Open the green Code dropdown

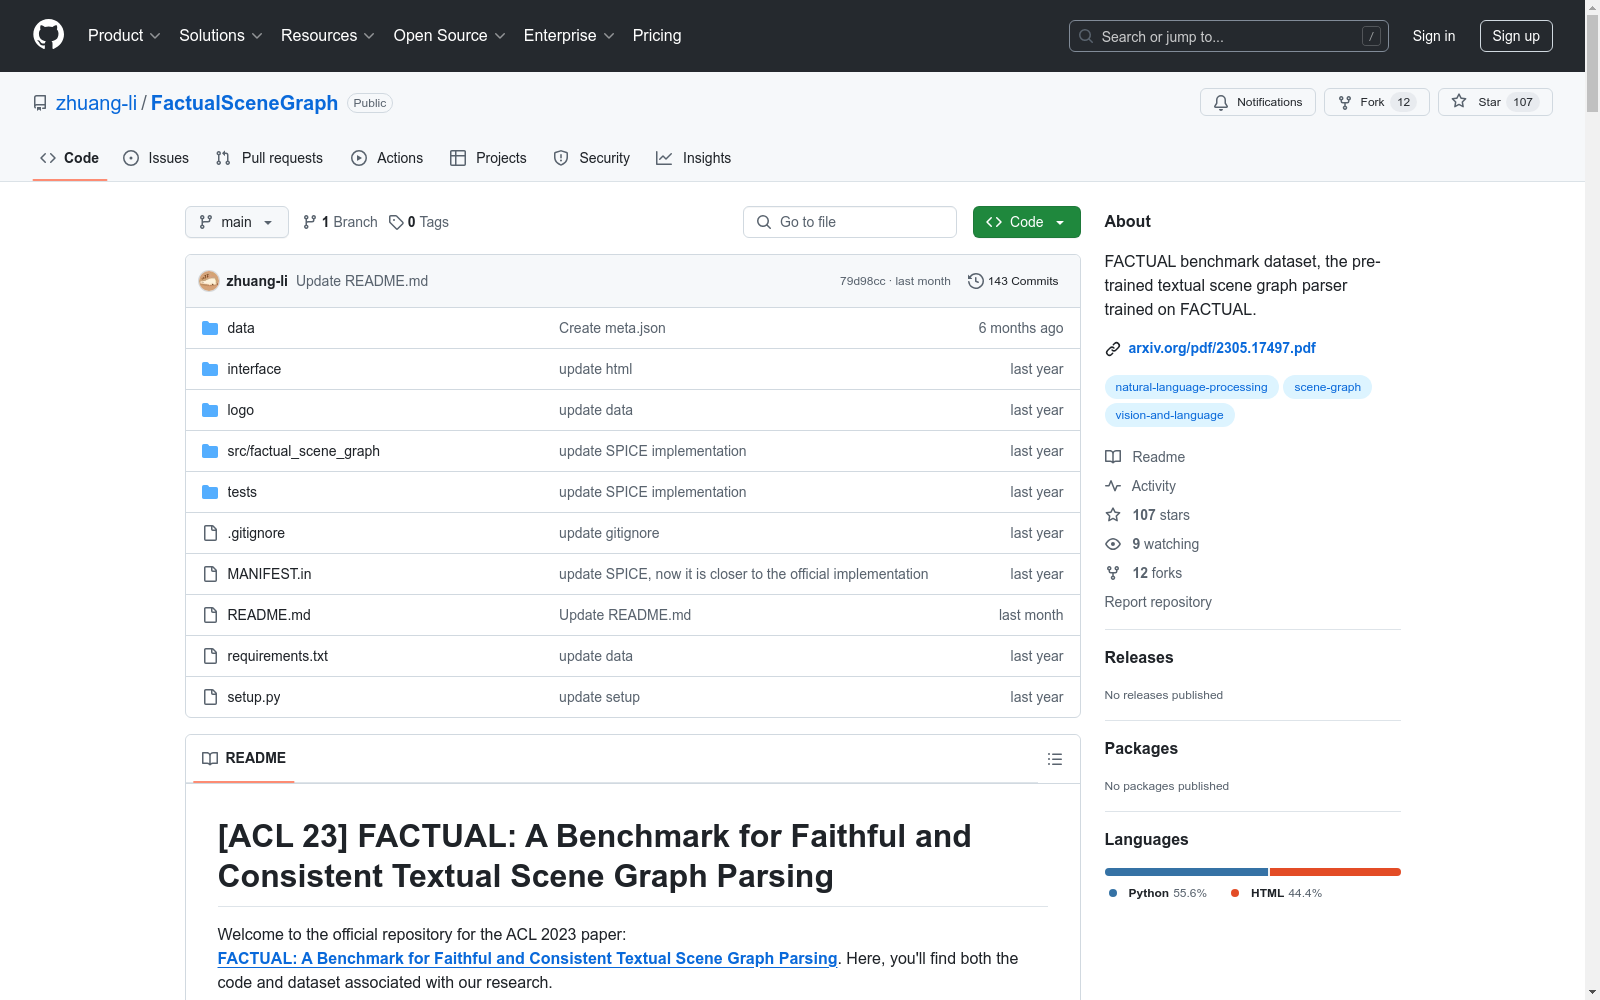click(x=1026, y=222)
